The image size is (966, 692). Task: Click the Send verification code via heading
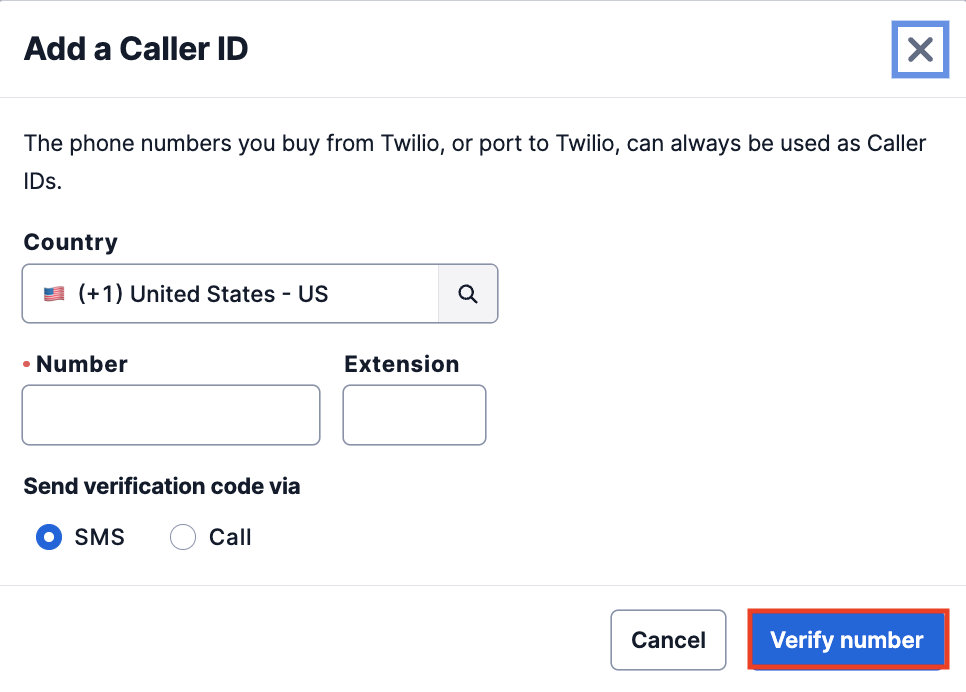(162, 486)
